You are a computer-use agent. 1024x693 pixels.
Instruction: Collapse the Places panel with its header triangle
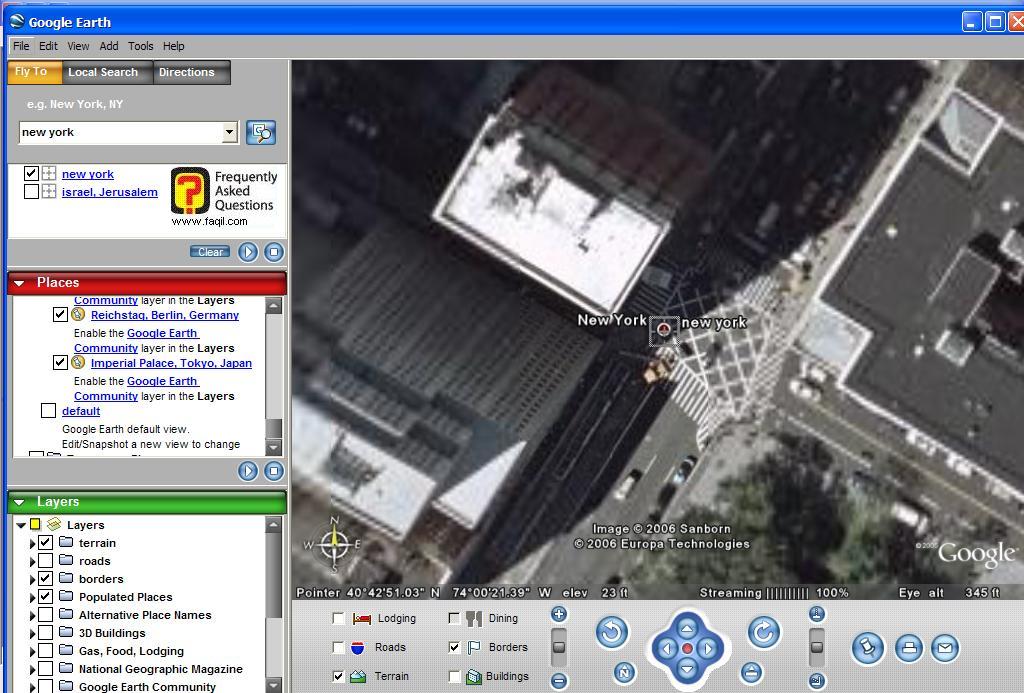[x=19, y=283]
